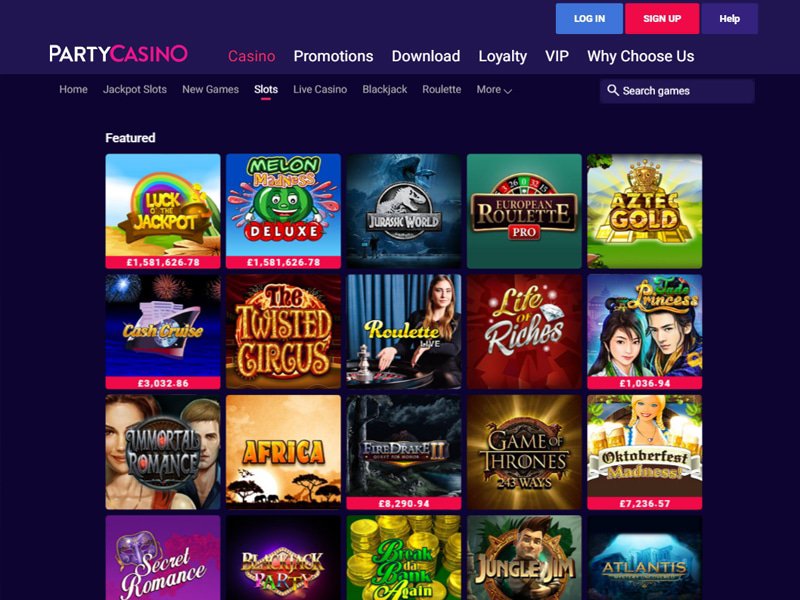Click the LOG IN button

tap(589, 19)
